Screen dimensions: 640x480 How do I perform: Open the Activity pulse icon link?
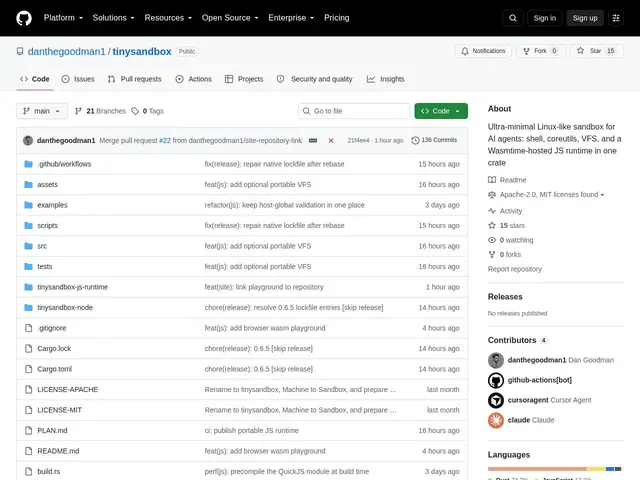(492, 211)
